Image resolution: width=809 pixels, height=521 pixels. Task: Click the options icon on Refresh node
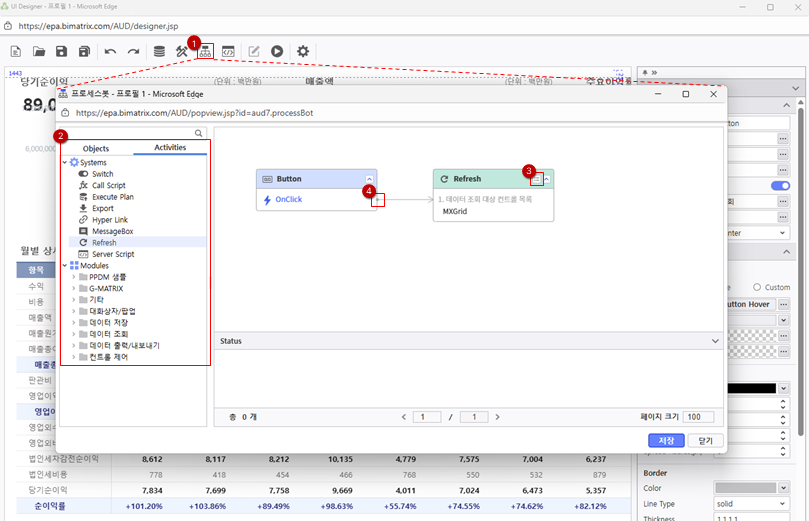[537, 179]
